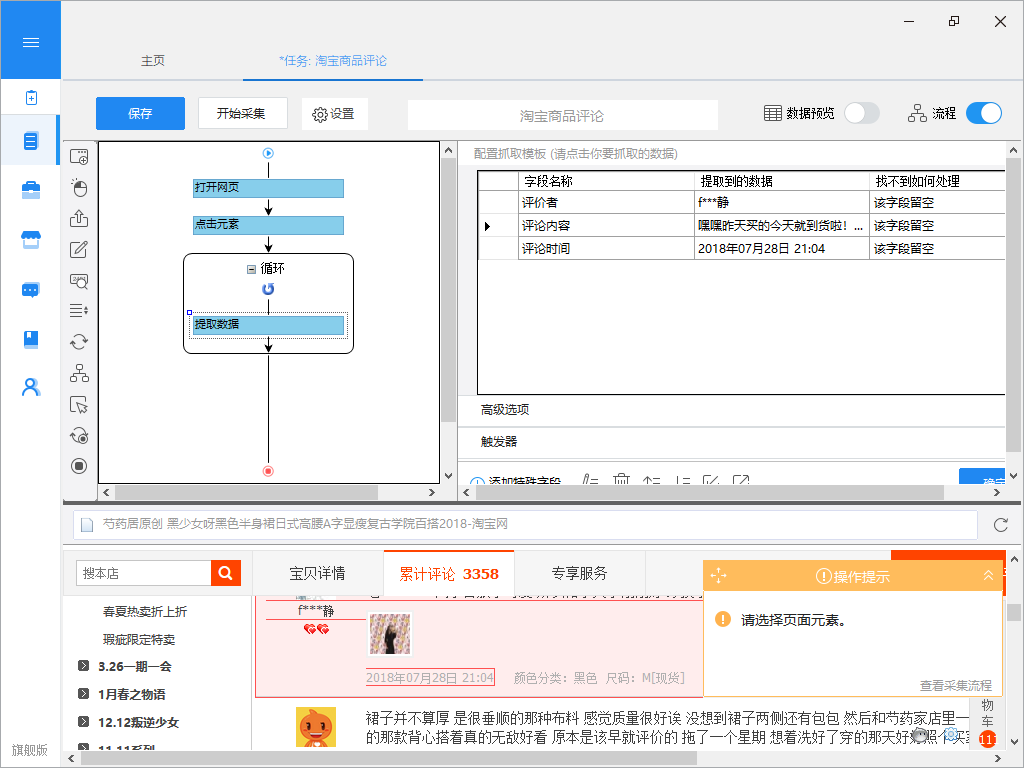This screenshot has height=768, width=1024.
Task: Expand the 3.26一期一会 category arrow
Action: click(x=83, y=665)
